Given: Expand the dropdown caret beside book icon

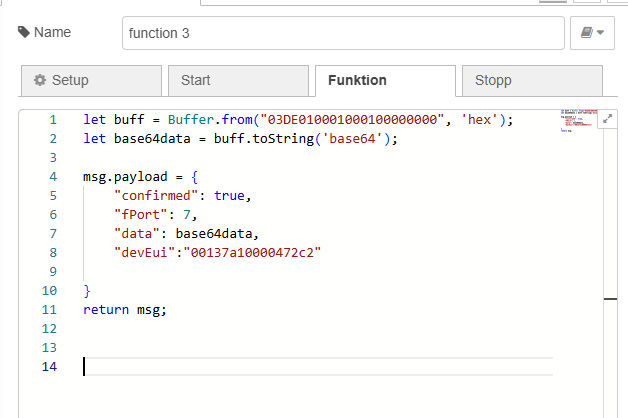Looking at the screenshot, I should (x=600, y=33).
